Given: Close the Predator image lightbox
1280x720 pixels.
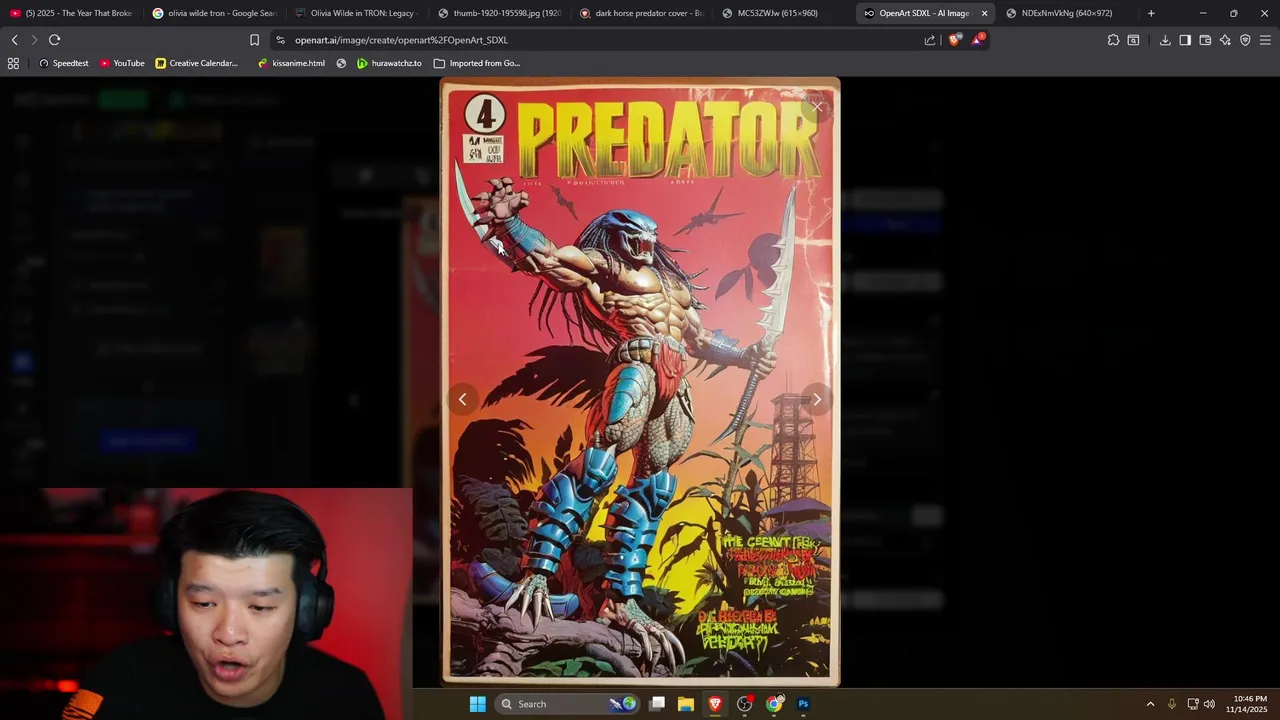Looking at the screenshot, I should [817, 106].
